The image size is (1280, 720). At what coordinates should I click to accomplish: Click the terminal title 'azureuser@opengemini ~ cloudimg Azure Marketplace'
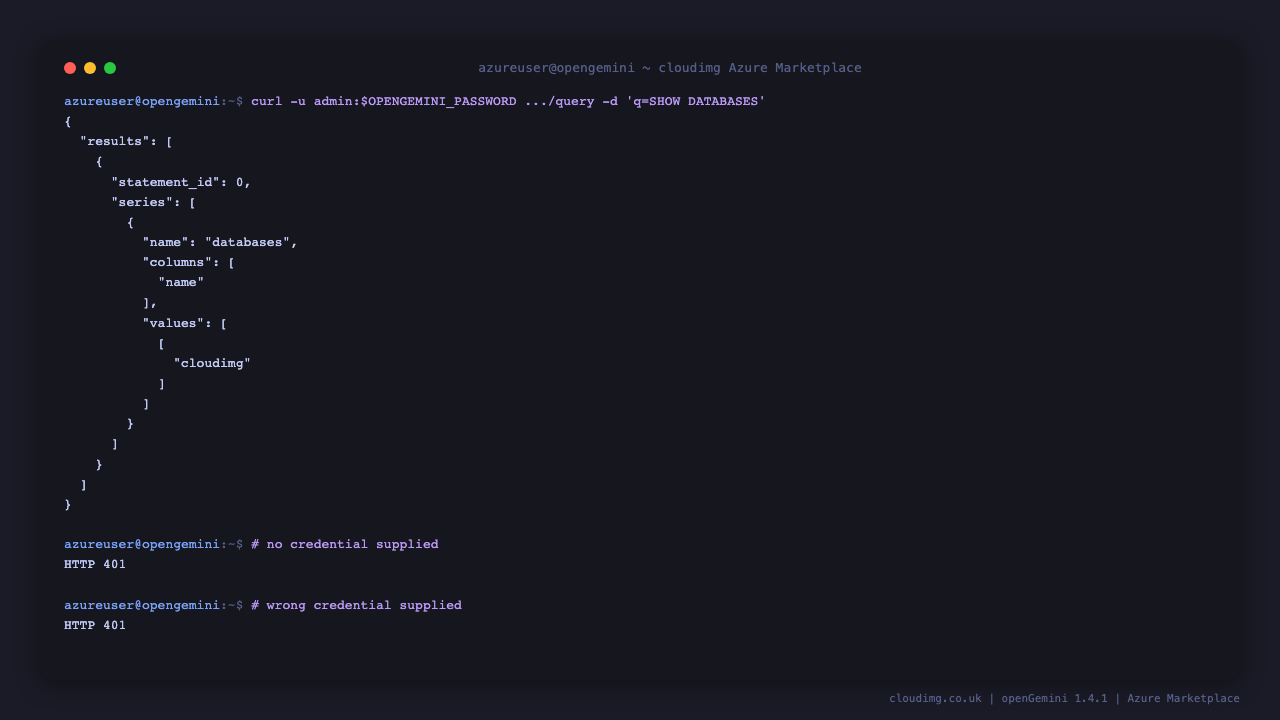pos(670,68)
